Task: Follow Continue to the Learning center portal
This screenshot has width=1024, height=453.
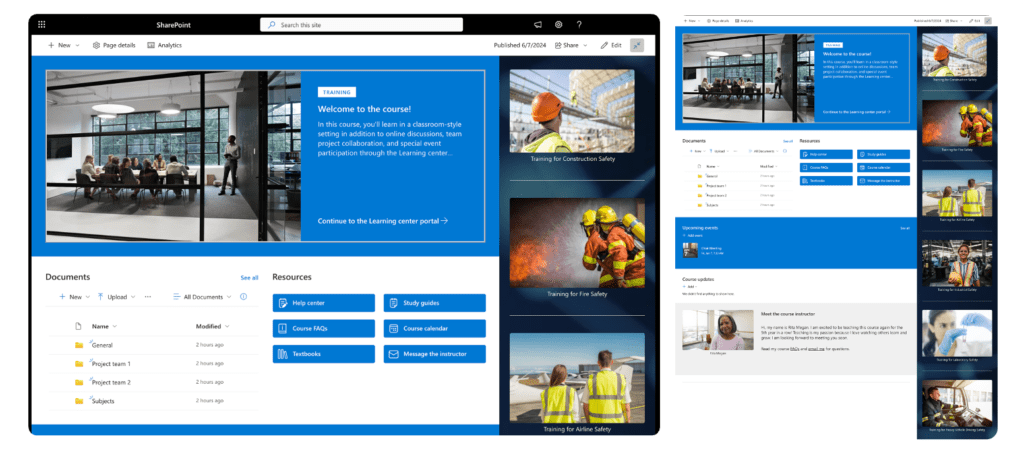Action: [x=383, y=221]
